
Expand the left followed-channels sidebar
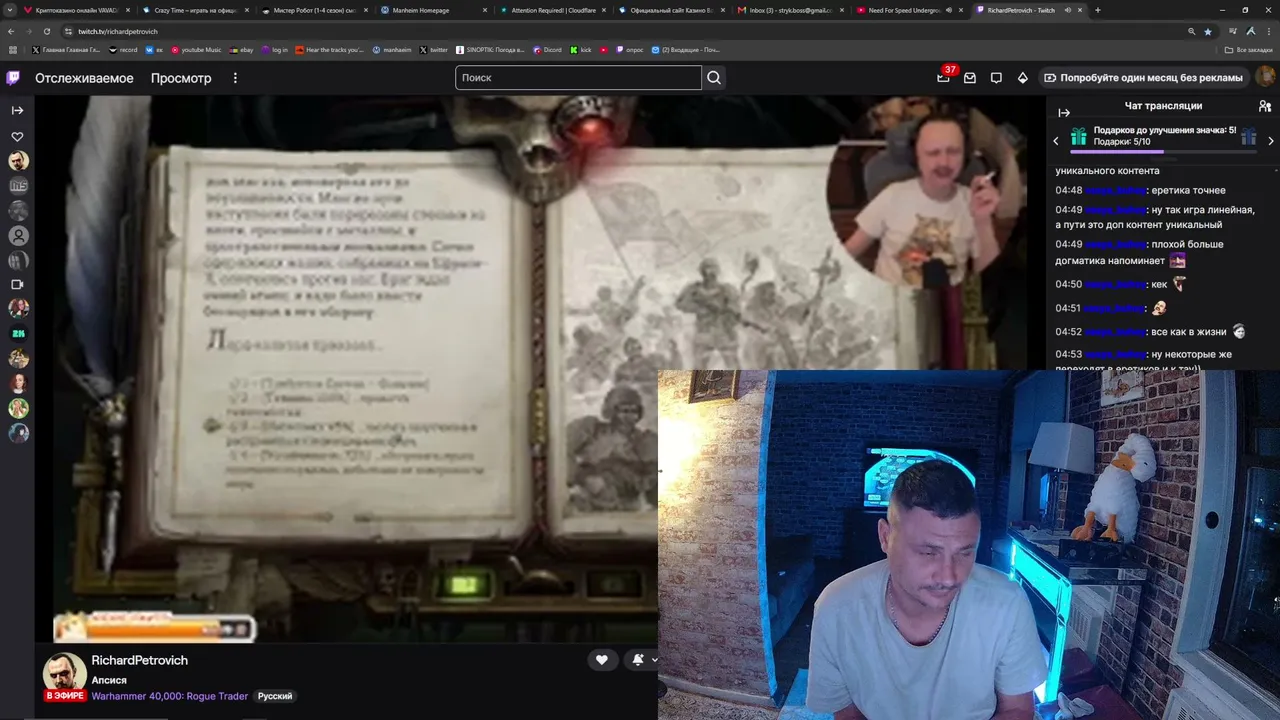pyautogui.click(x=17, y=110)
